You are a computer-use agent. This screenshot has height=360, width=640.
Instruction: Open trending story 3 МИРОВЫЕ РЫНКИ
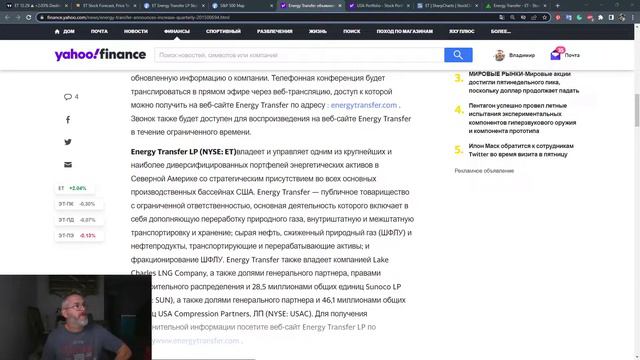(x=524, y=82)
